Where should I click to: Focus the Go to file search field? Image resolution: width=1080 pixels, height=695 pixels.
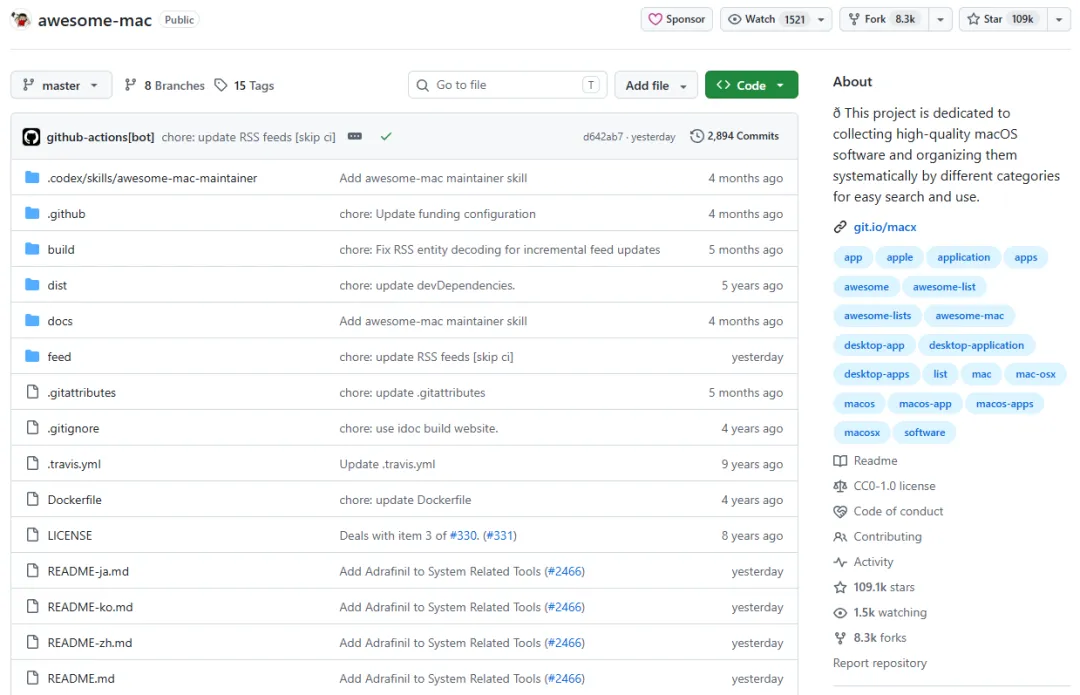(508, 85)
